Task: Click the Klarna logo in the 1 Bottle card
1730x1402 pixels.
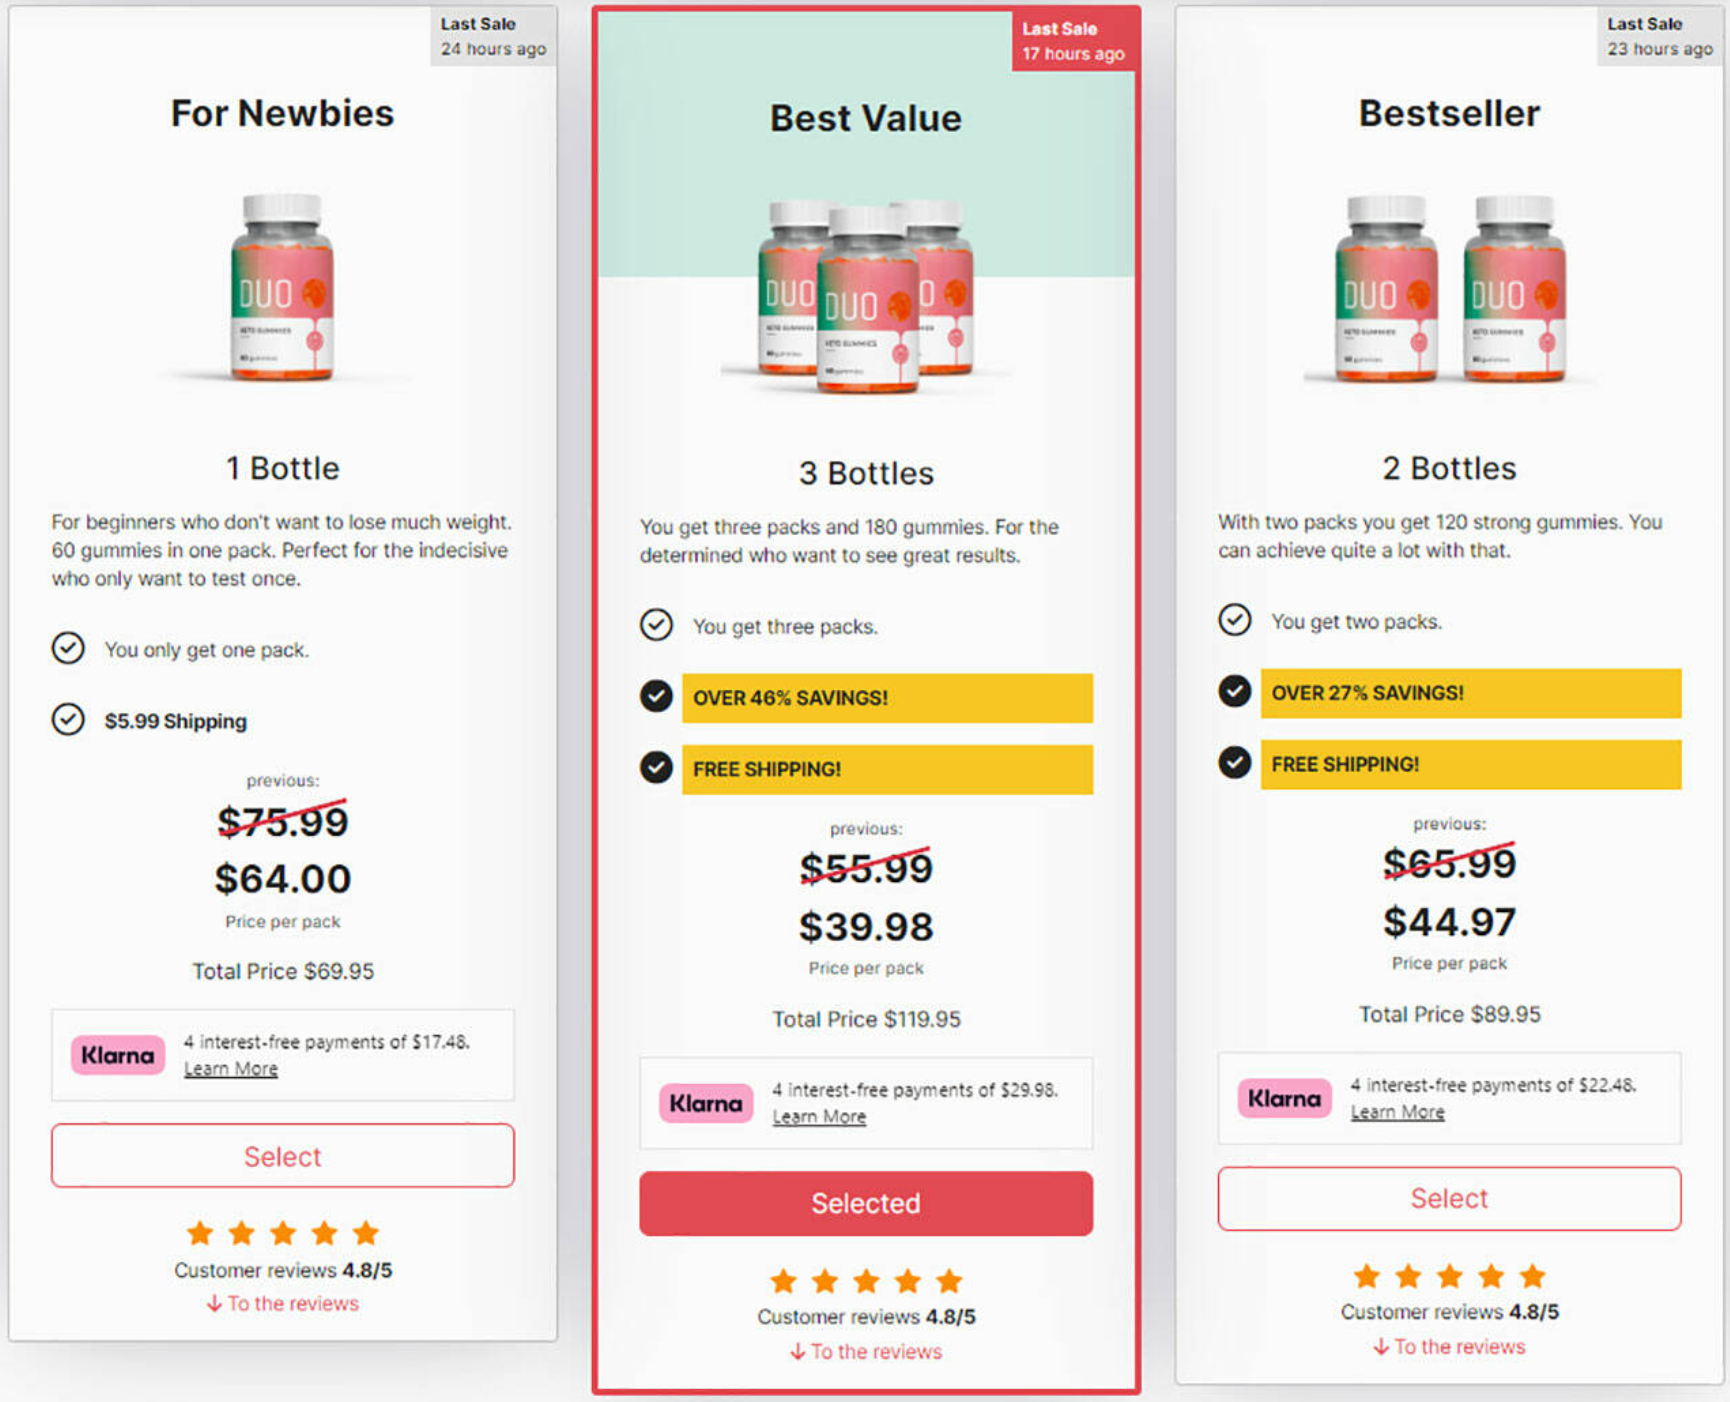Action: (x=117, y=1055)
